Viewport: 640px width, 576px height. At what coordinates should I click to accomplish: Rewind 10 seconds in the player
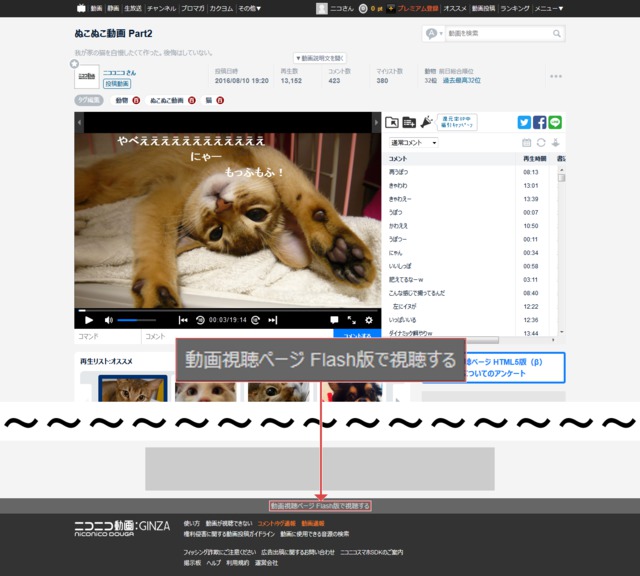coord(201,320)
